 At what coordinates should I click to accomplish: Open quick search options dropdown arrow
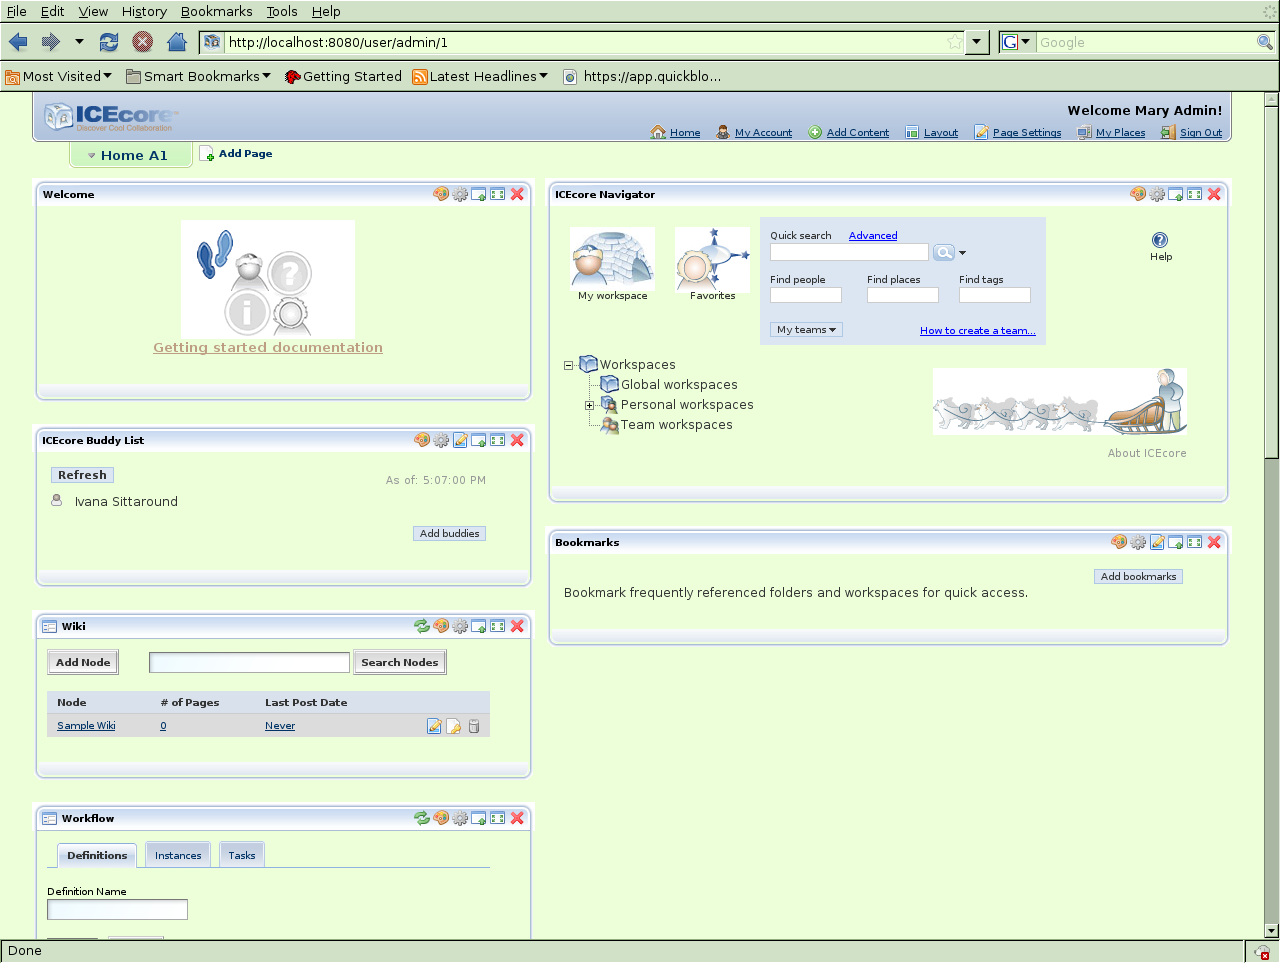(x=963, y=253)
